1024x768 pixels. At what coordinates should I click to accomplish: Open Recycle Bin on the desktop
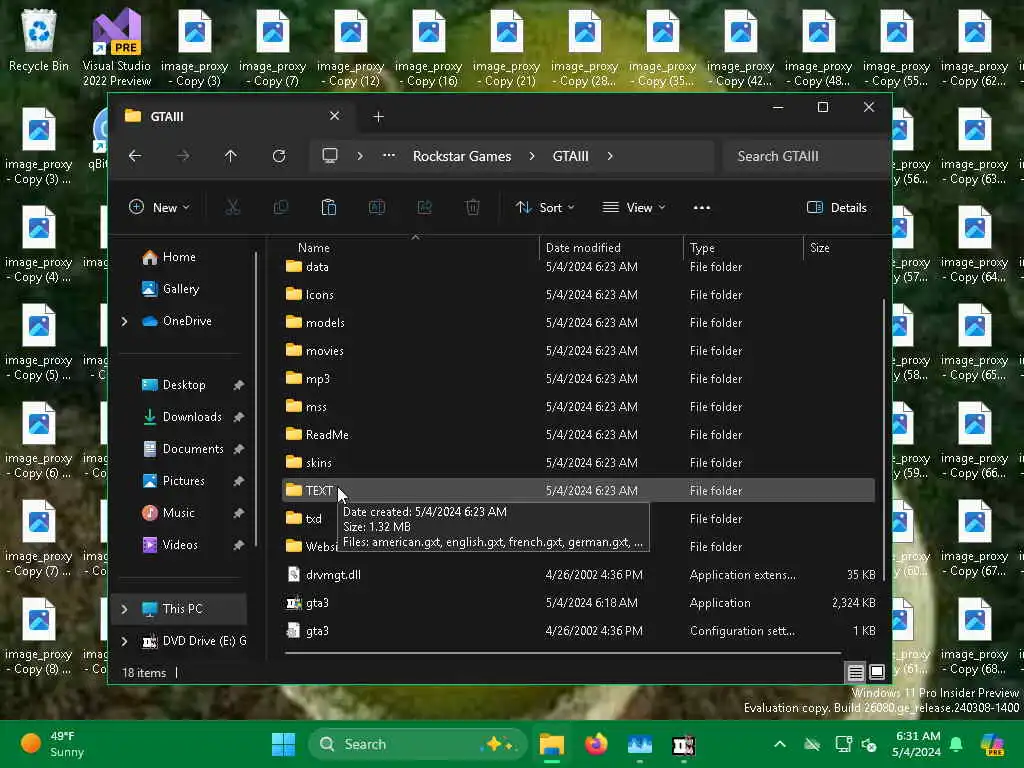tap(39, 40)
